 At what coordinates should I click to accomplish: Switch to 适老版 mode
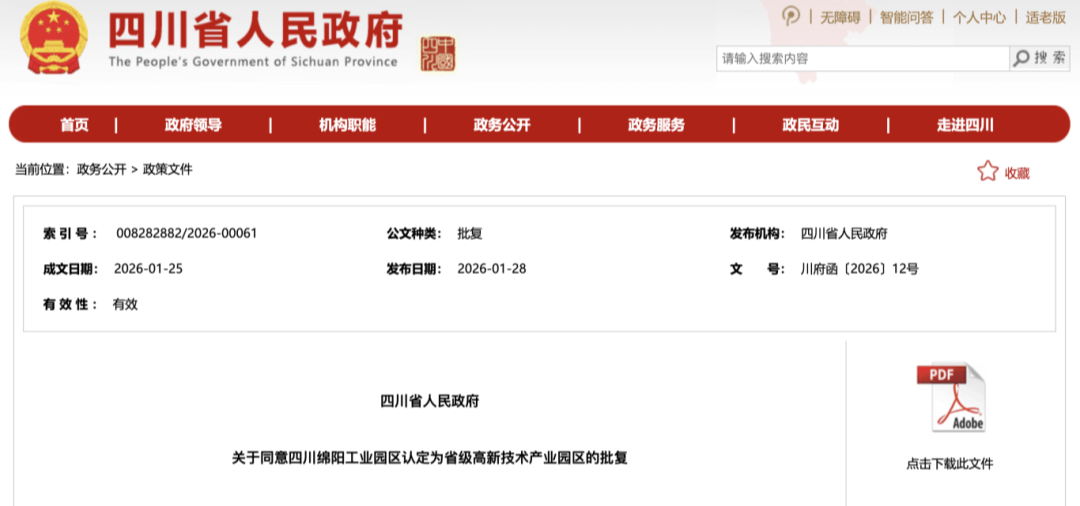pos(1046,17)
